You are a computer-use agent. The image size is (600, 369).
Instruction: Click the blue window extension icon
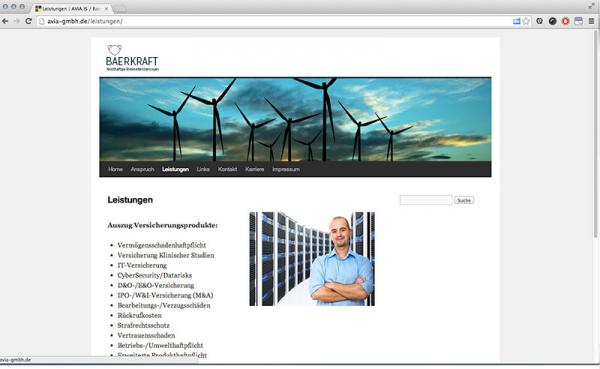coord(579,21)
